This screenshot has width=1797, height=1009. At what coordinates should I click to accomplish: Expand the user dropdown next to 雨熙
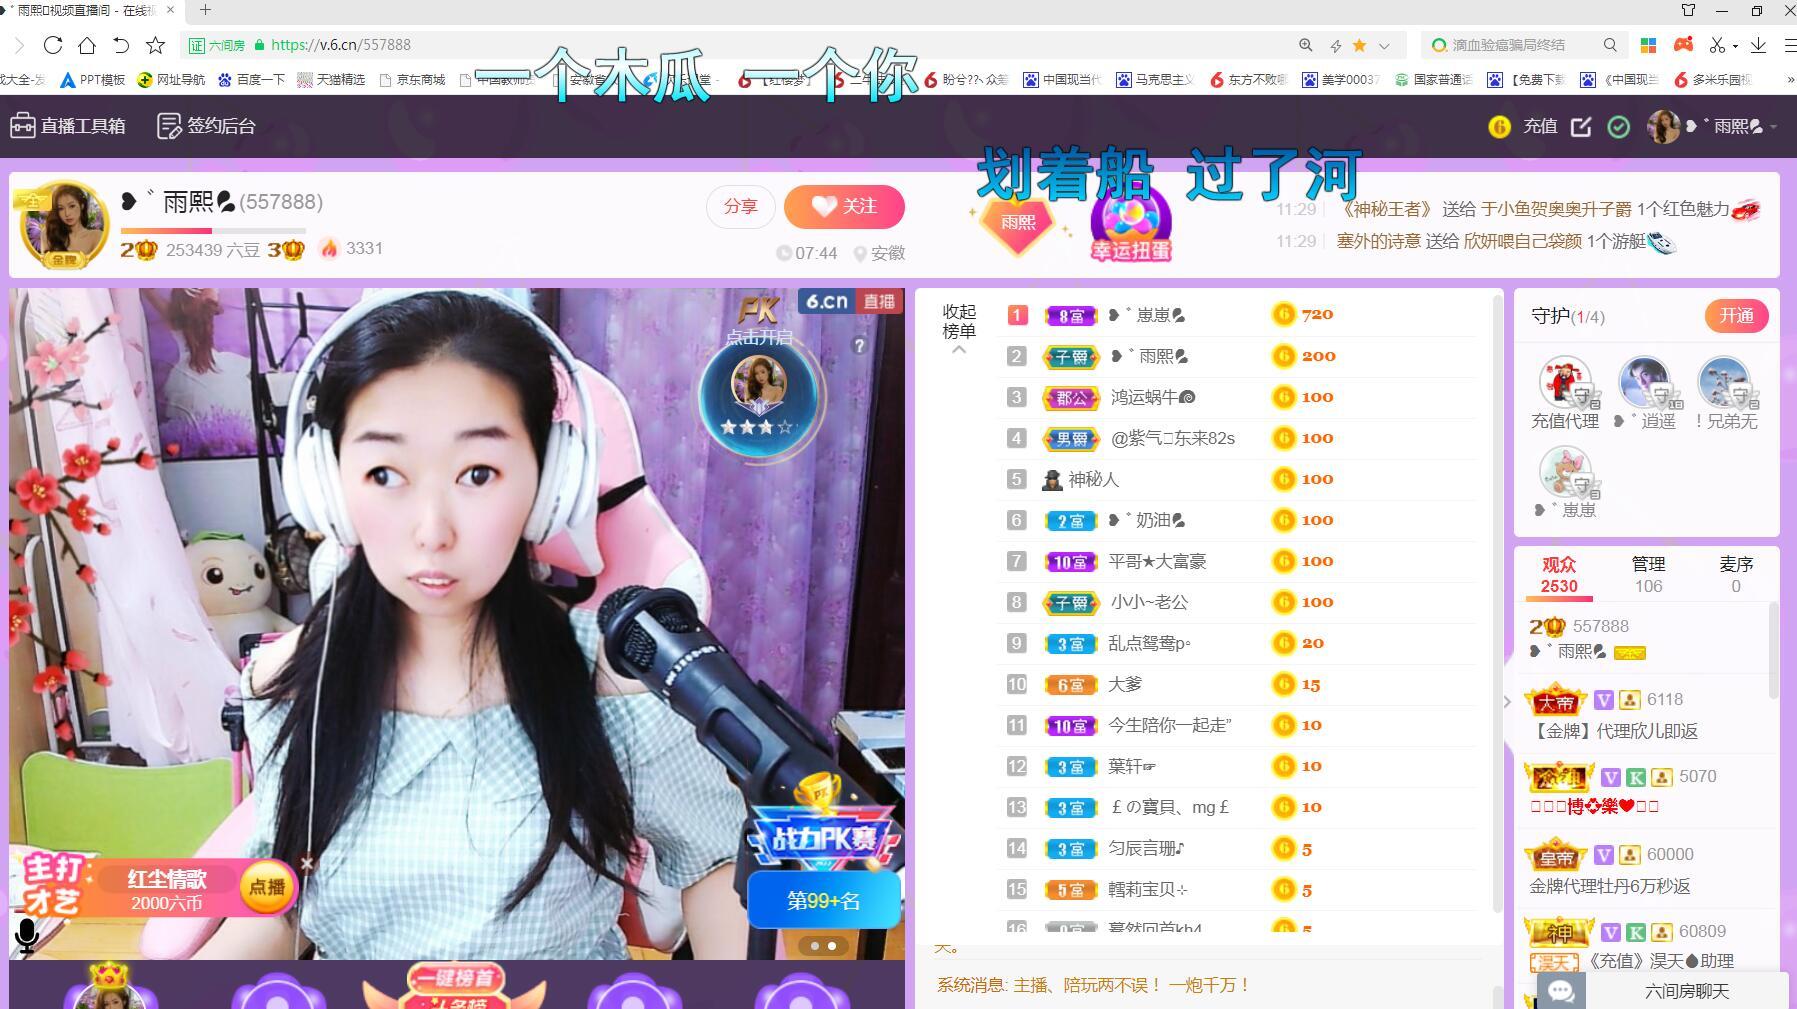(x=1773, y=127)
